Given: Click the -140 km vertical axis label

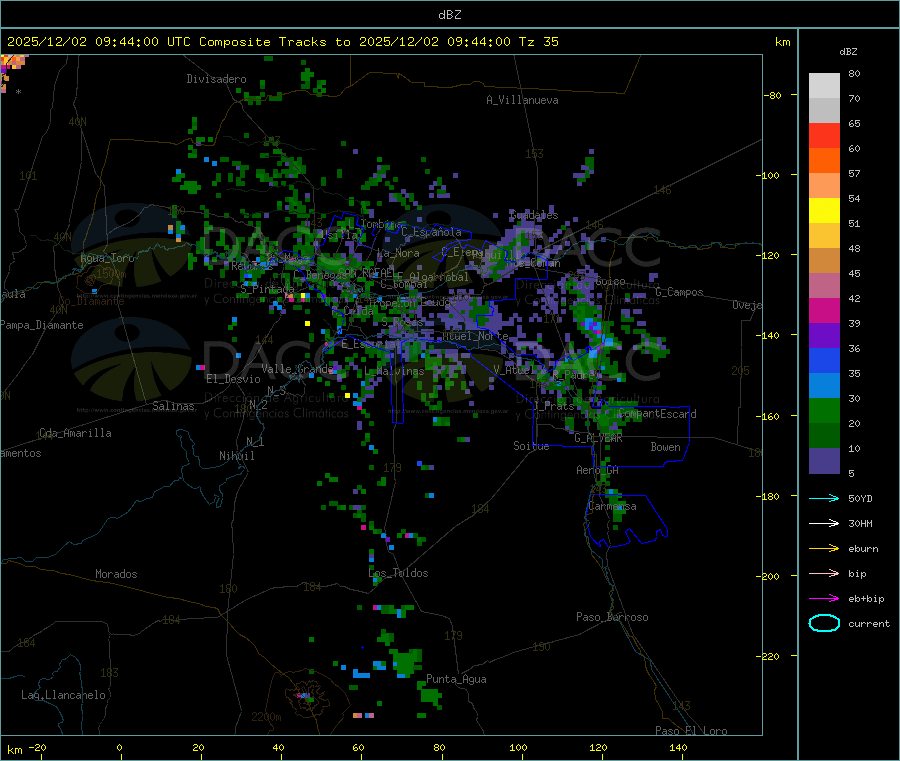Looking at the screenshot, I should click(767, 335).
